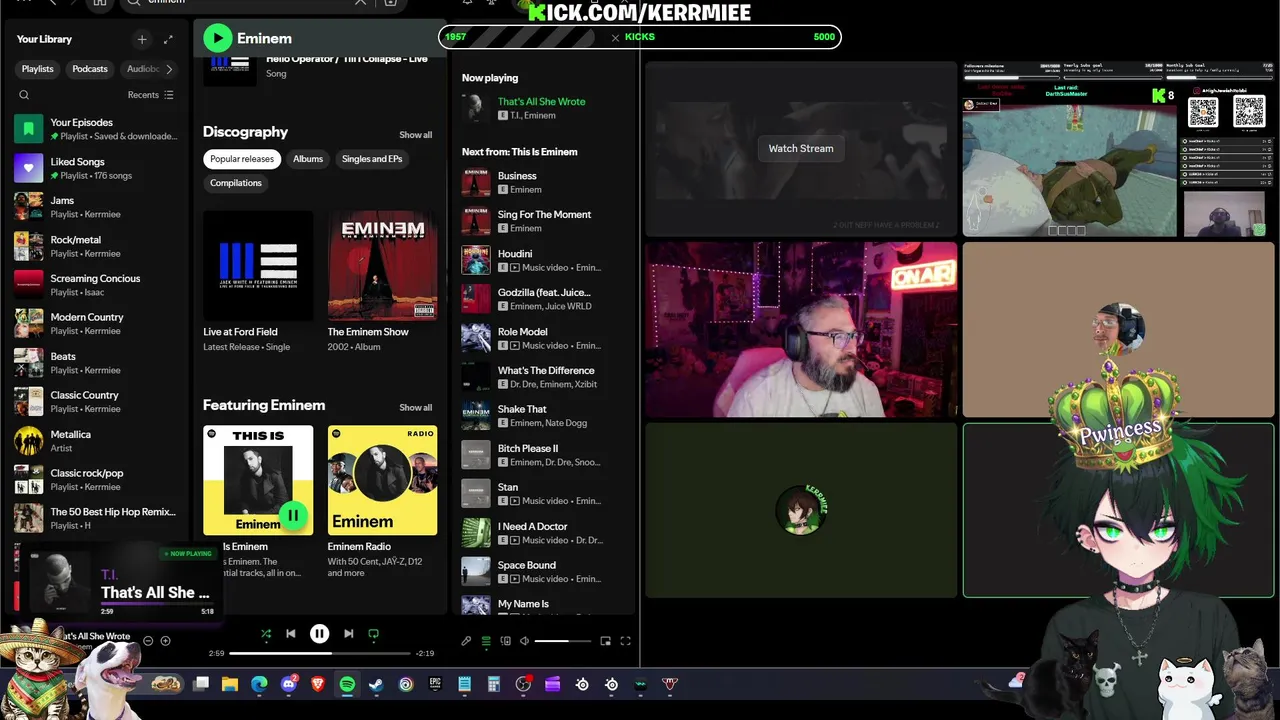Open the Rock/metal playlist
Screen dimensions: 1280x720
tap(98, 246)
